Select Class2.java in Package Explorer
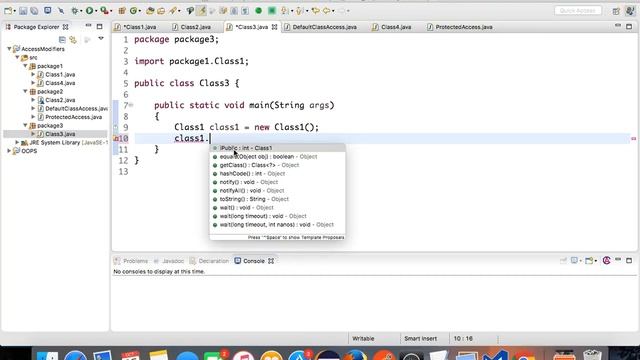Image resolution: width=640 pixels, height=360 pixels. 60,100
